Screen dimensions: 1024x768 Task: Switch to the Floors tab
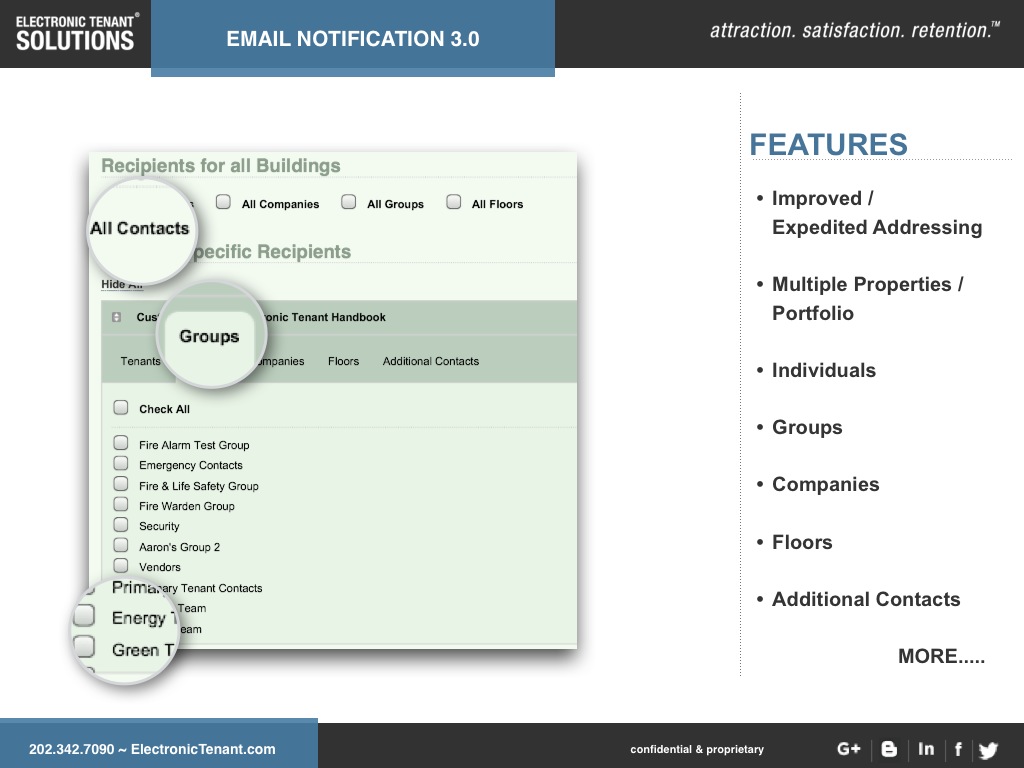pos(343,361)
